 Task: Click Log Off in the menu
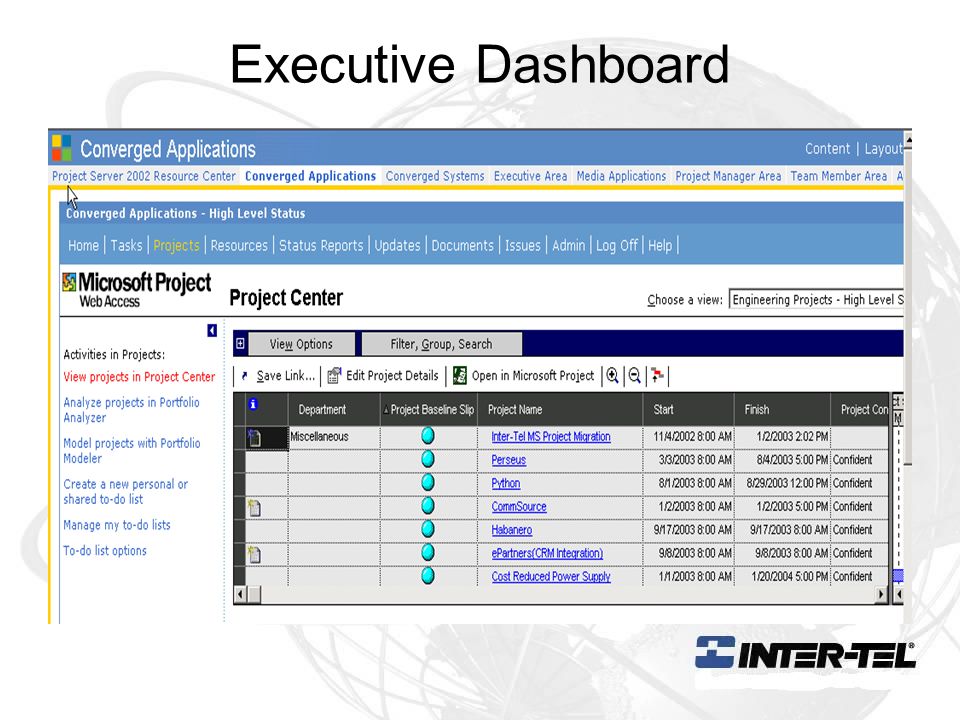point(617,246)
